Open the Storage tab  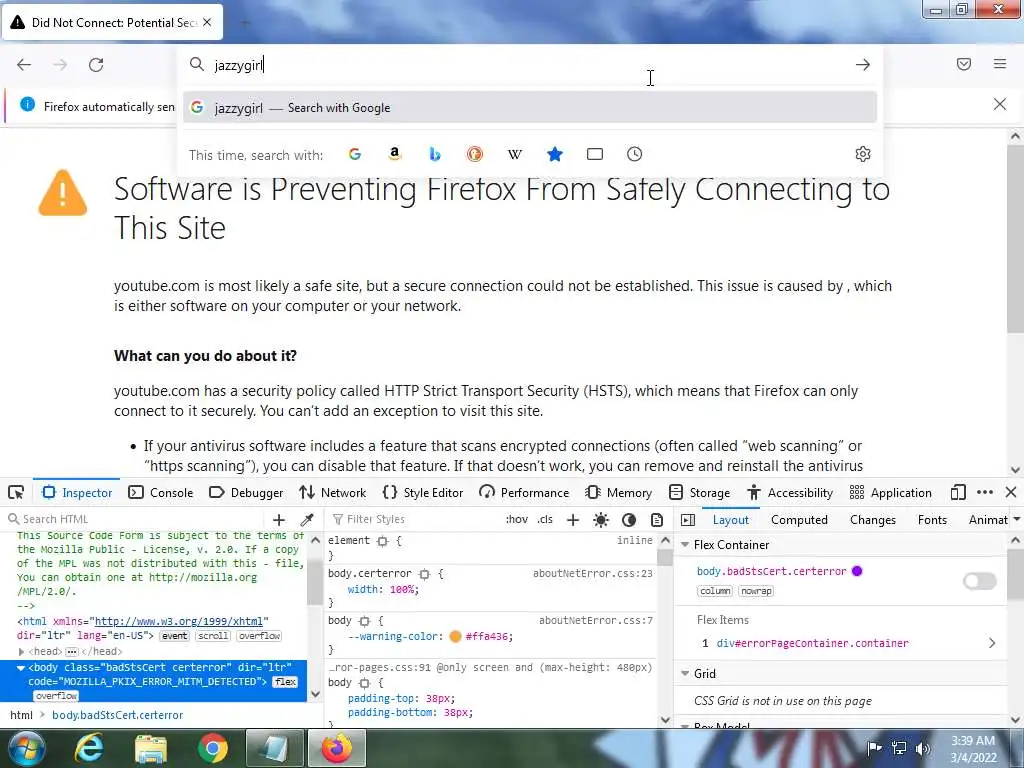click(x=699, y=492)
